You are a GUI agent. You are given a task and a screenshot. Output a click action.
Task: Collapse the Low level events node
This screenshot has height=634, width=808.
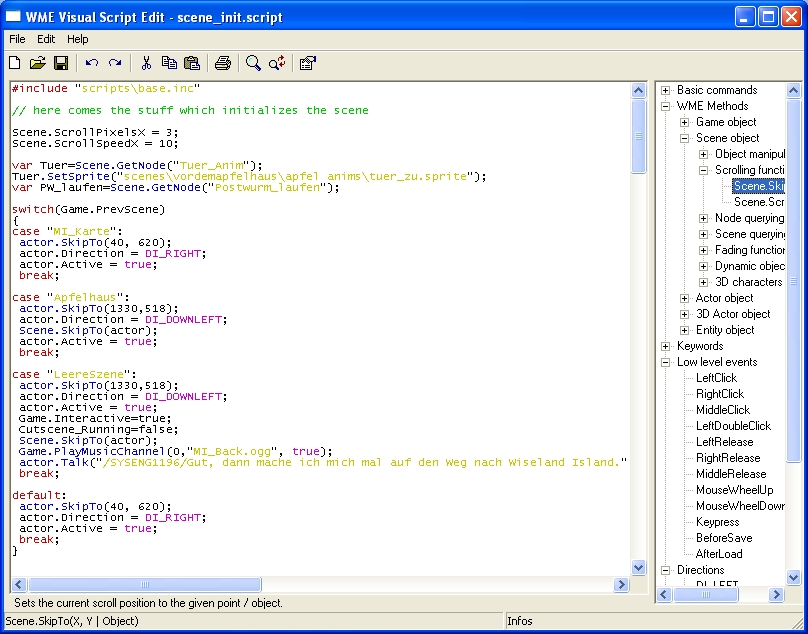coord(665,362)
